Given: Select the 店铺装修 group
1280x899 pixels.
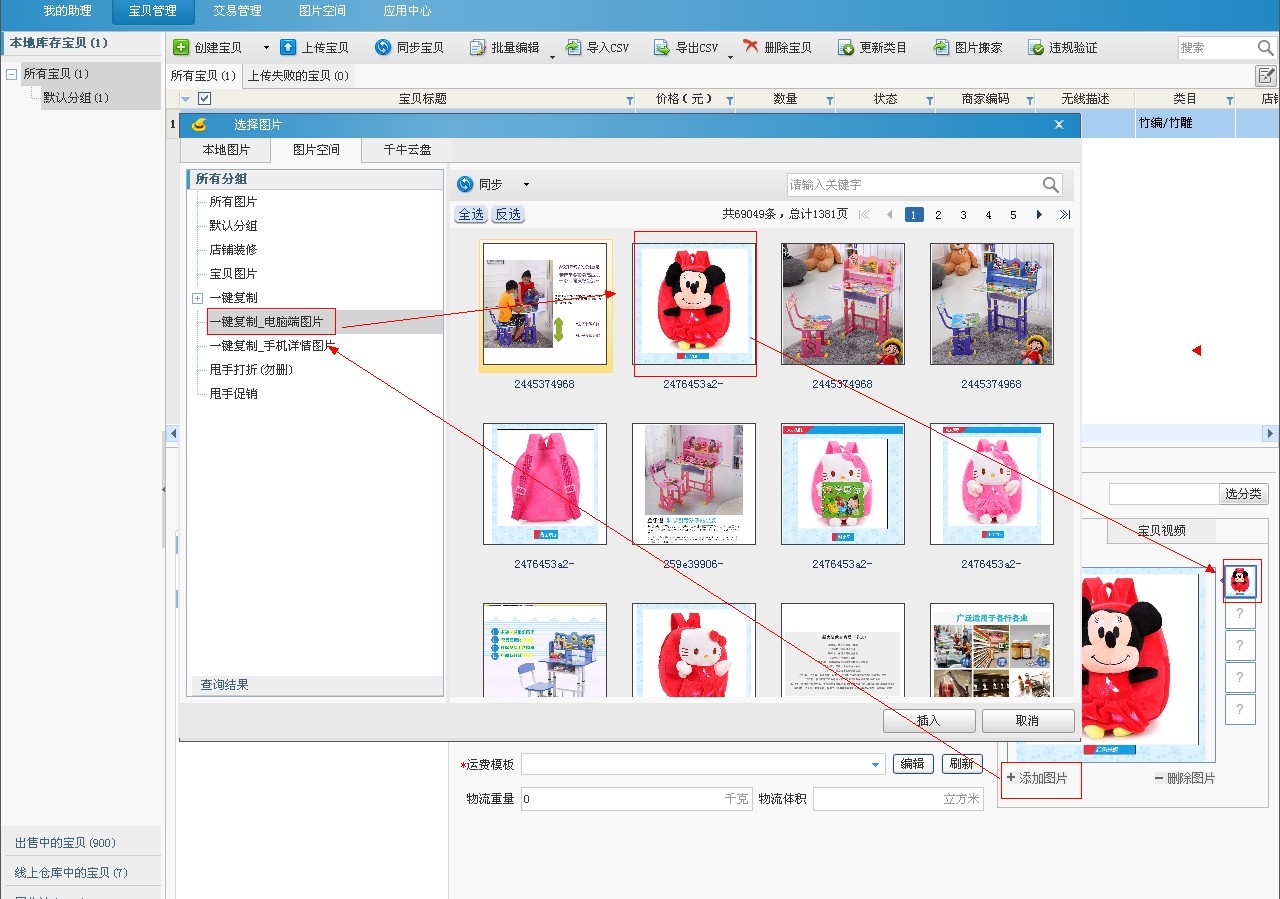Looking at the screenshot, I should coord(233,250).
